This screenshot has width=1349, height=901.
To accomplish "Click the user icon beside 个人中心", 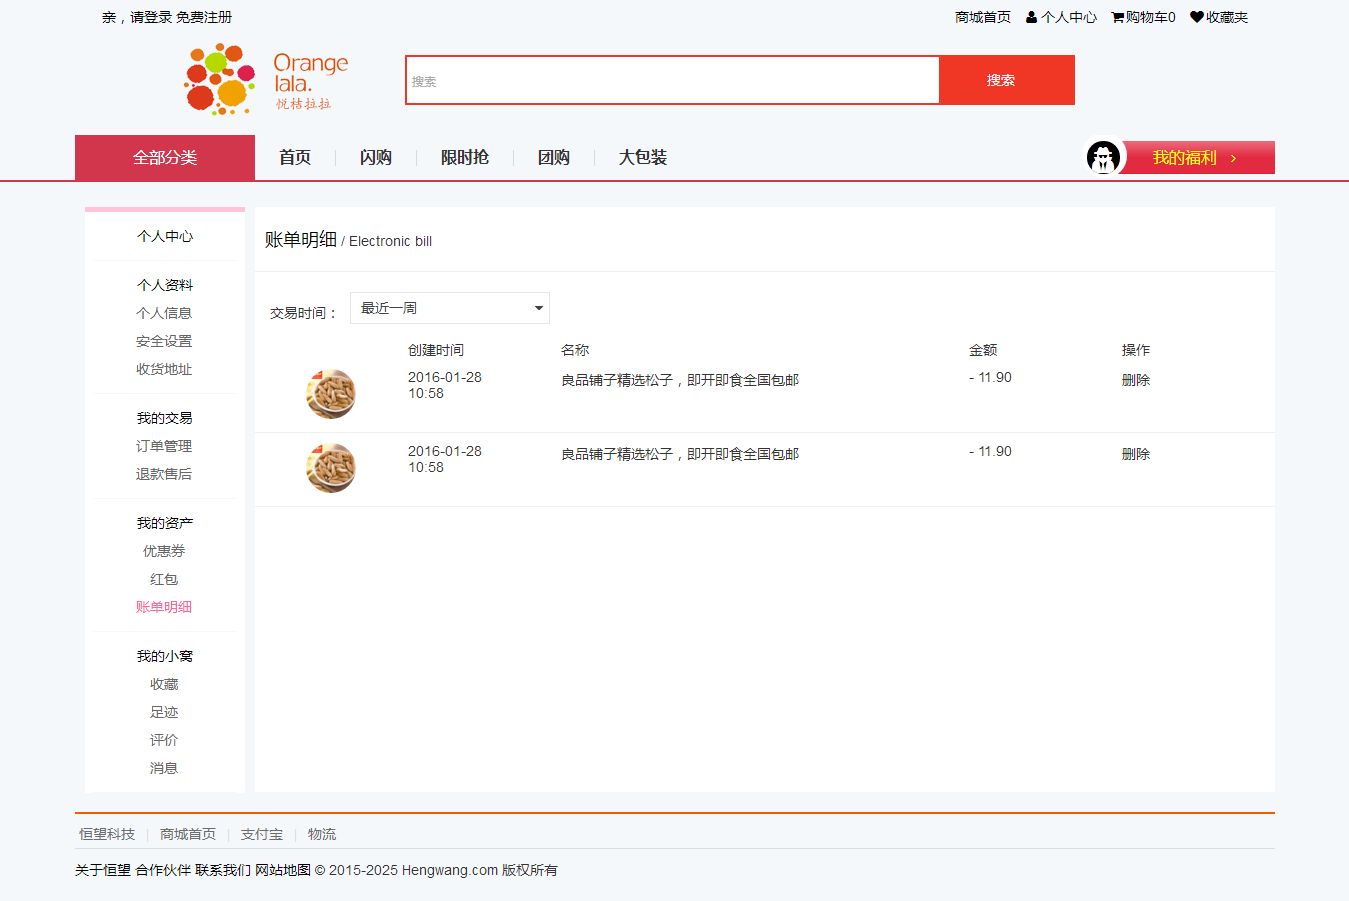I will pos(1031,17).
